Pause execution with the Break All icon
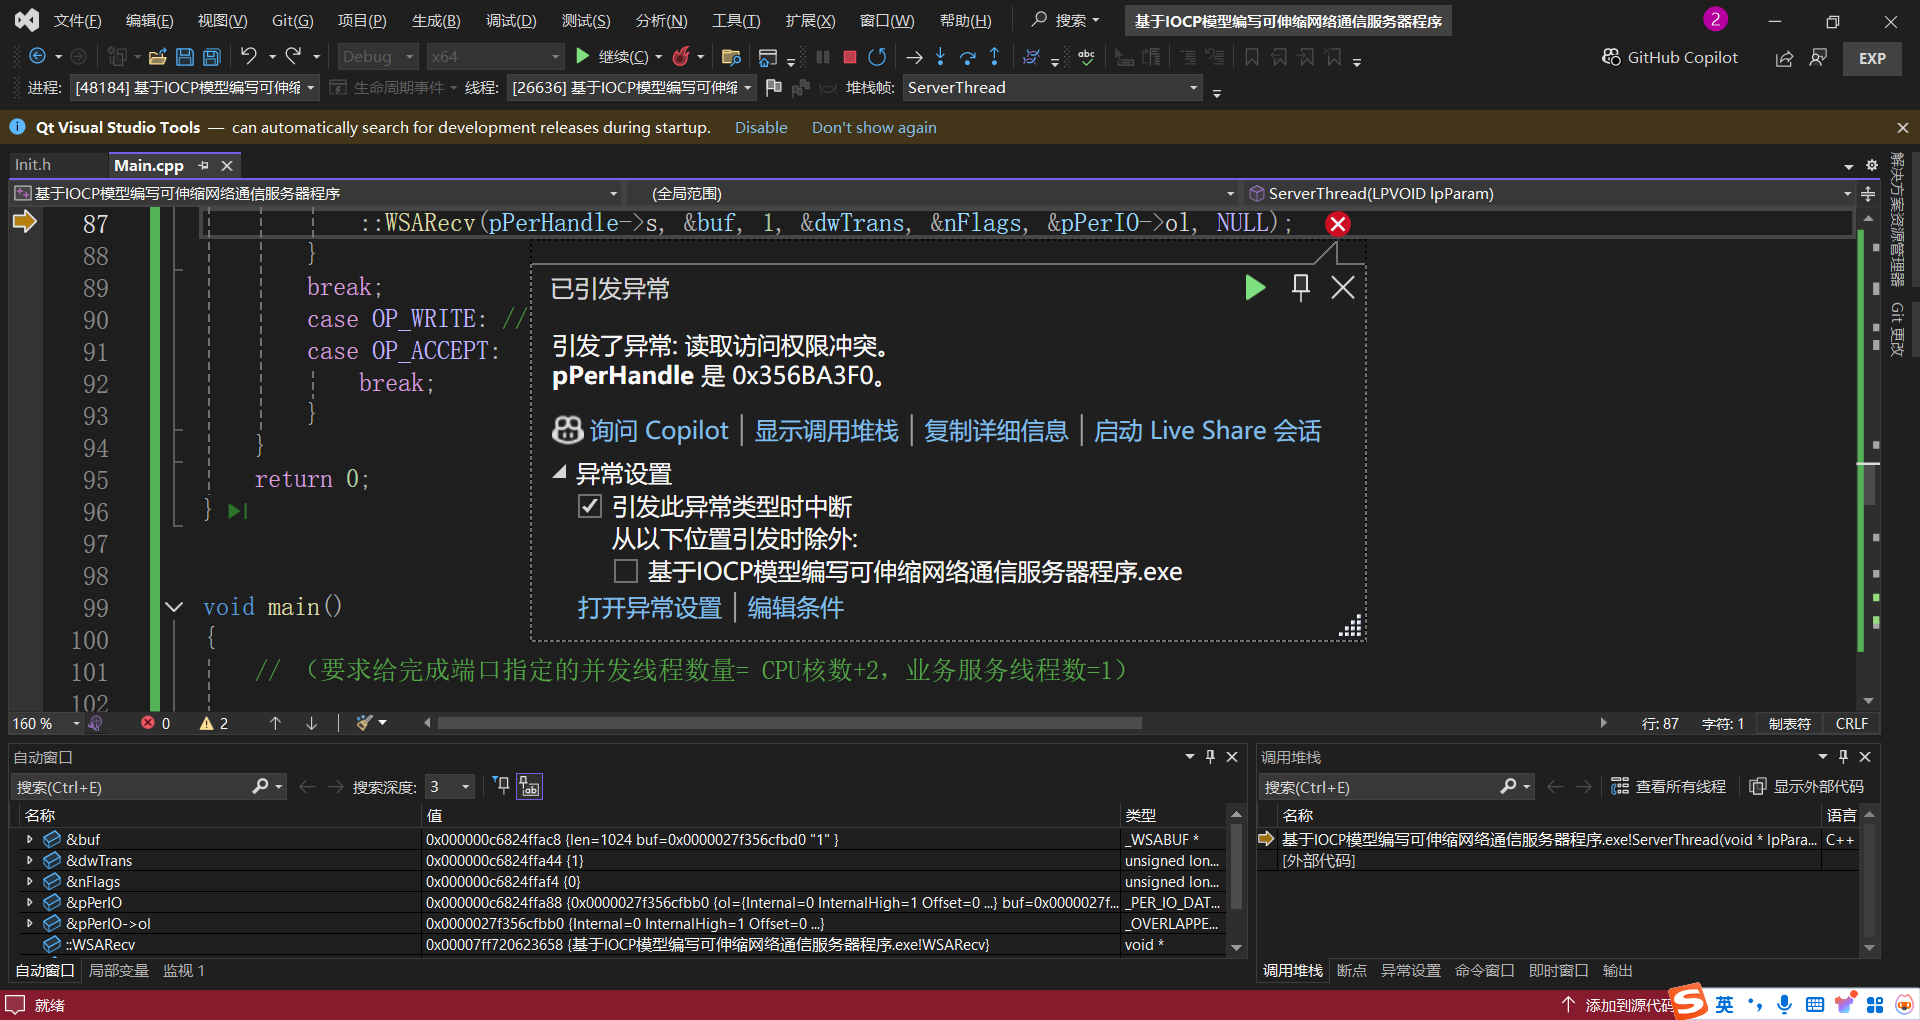This screenshot has width=1920, height=1020. point(822,57)
